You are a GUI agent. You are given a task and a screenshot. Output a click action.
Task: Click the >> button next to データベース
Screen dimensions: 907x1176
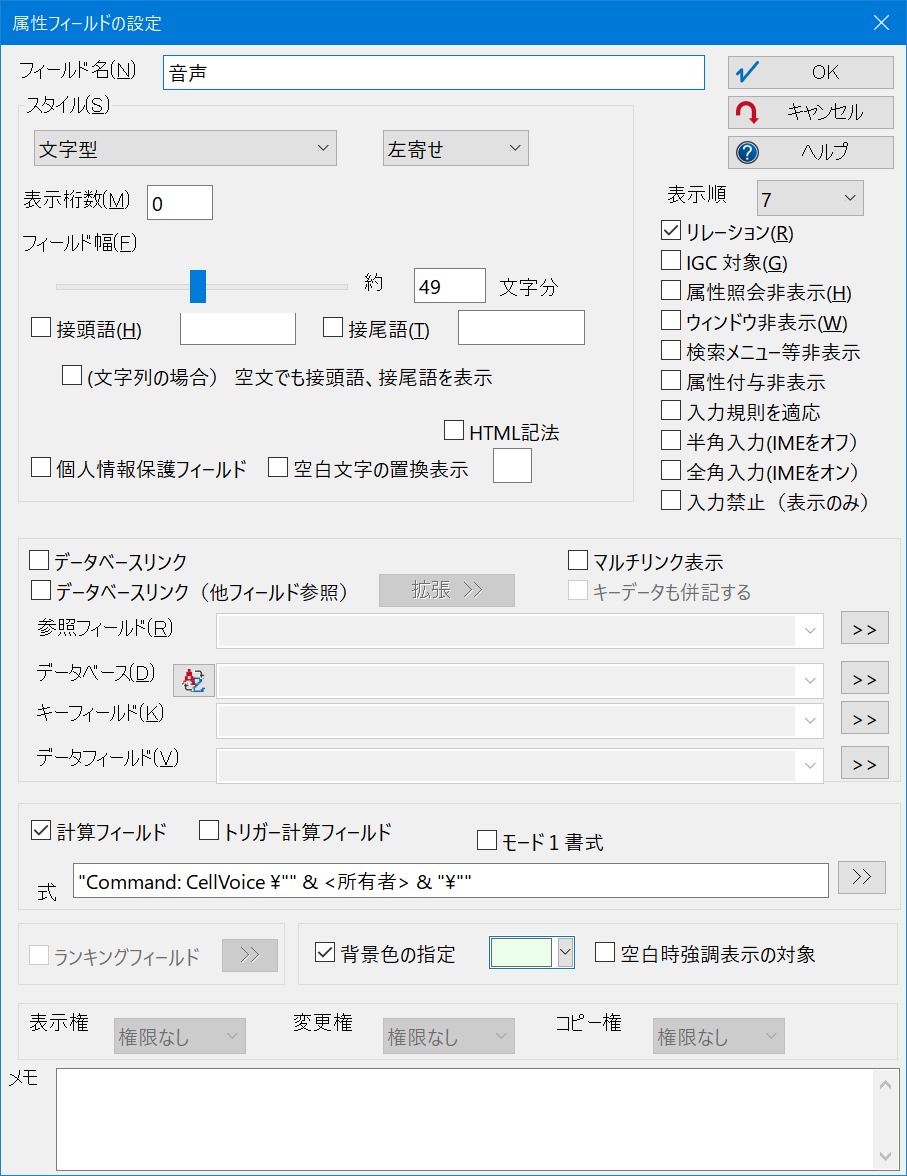click(x=864, y=679)
